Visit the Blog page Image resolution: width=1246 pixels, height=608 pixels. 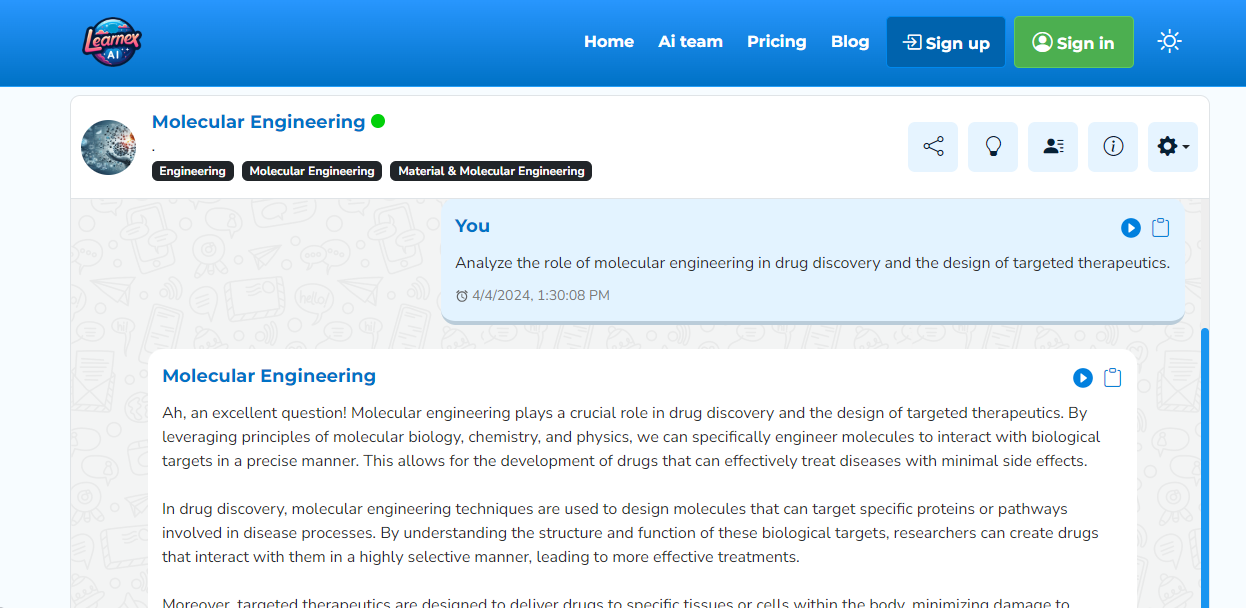point(850,42)
